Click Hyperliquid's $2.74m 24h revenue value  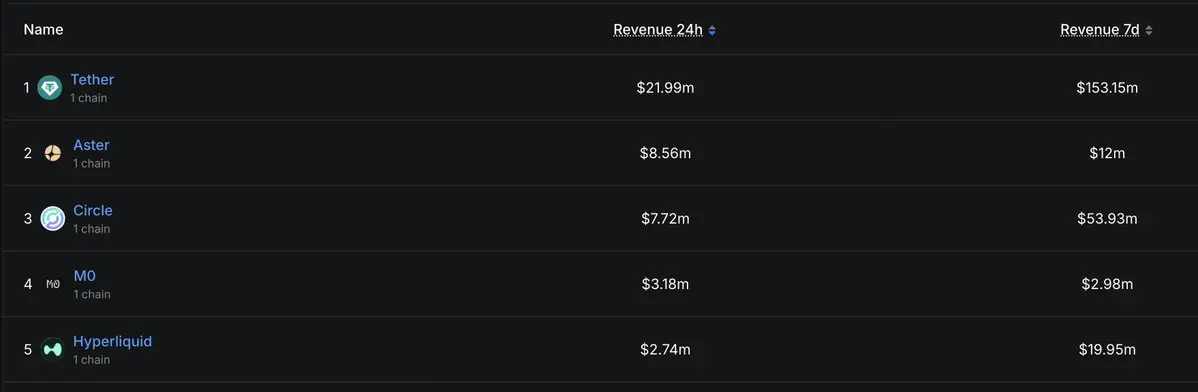coord(665,349)
